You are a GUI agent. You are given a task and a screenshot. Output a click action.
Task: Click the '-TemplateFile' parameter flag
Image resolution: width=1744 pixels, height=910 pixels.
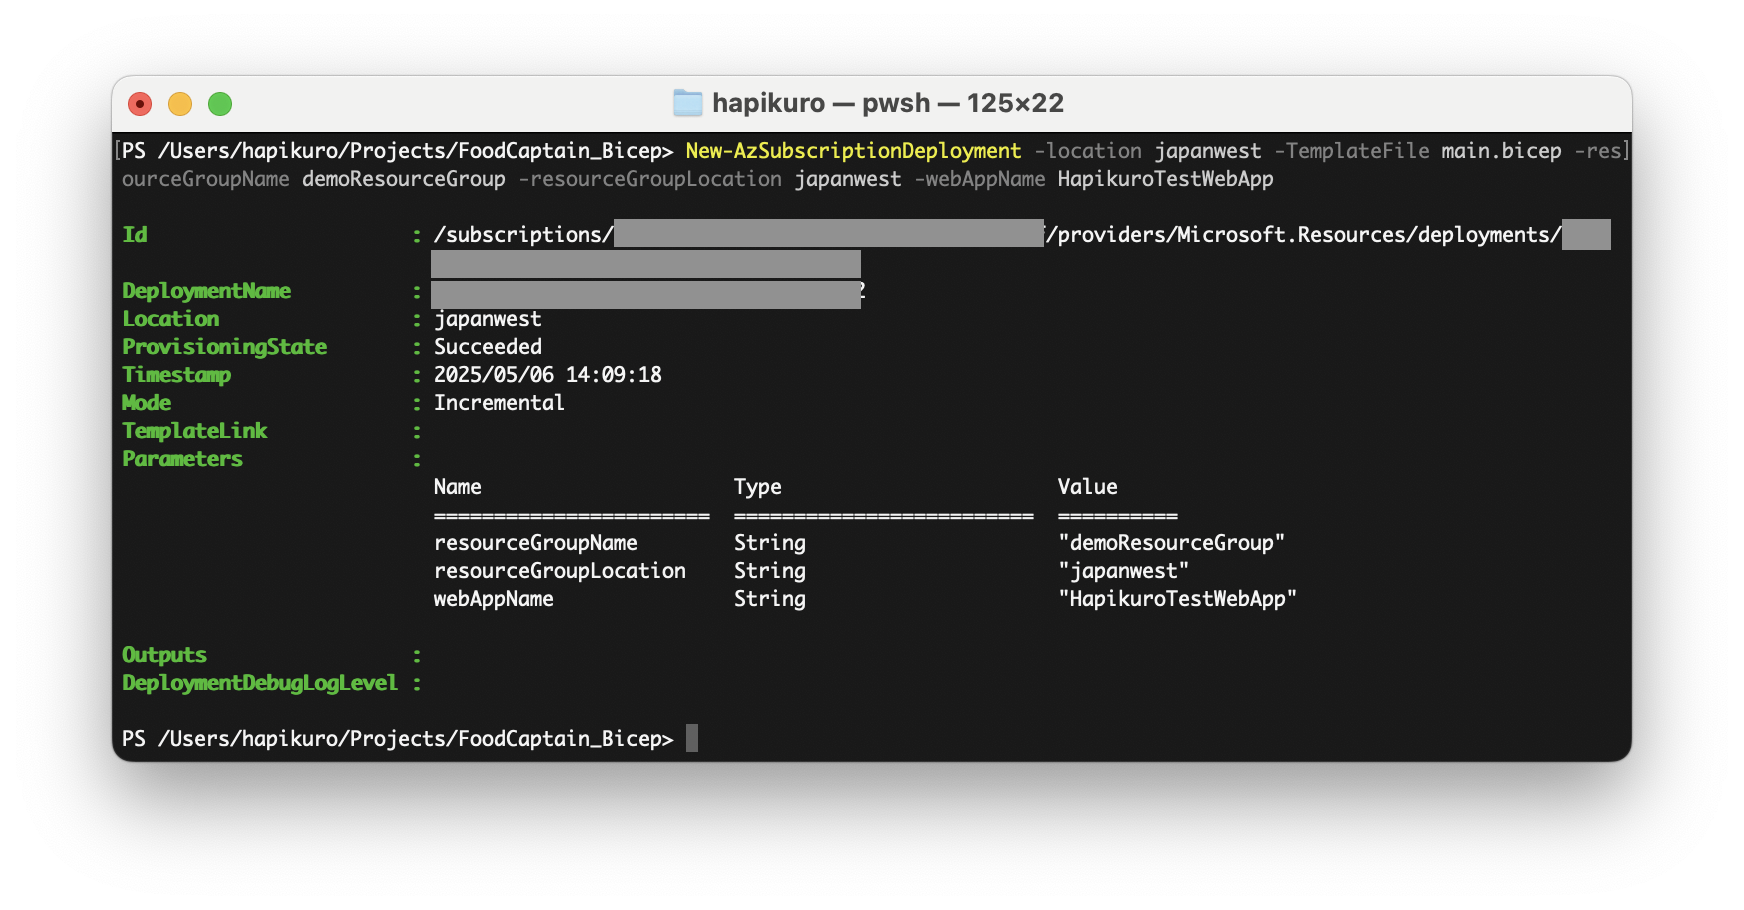[1352, 151]
